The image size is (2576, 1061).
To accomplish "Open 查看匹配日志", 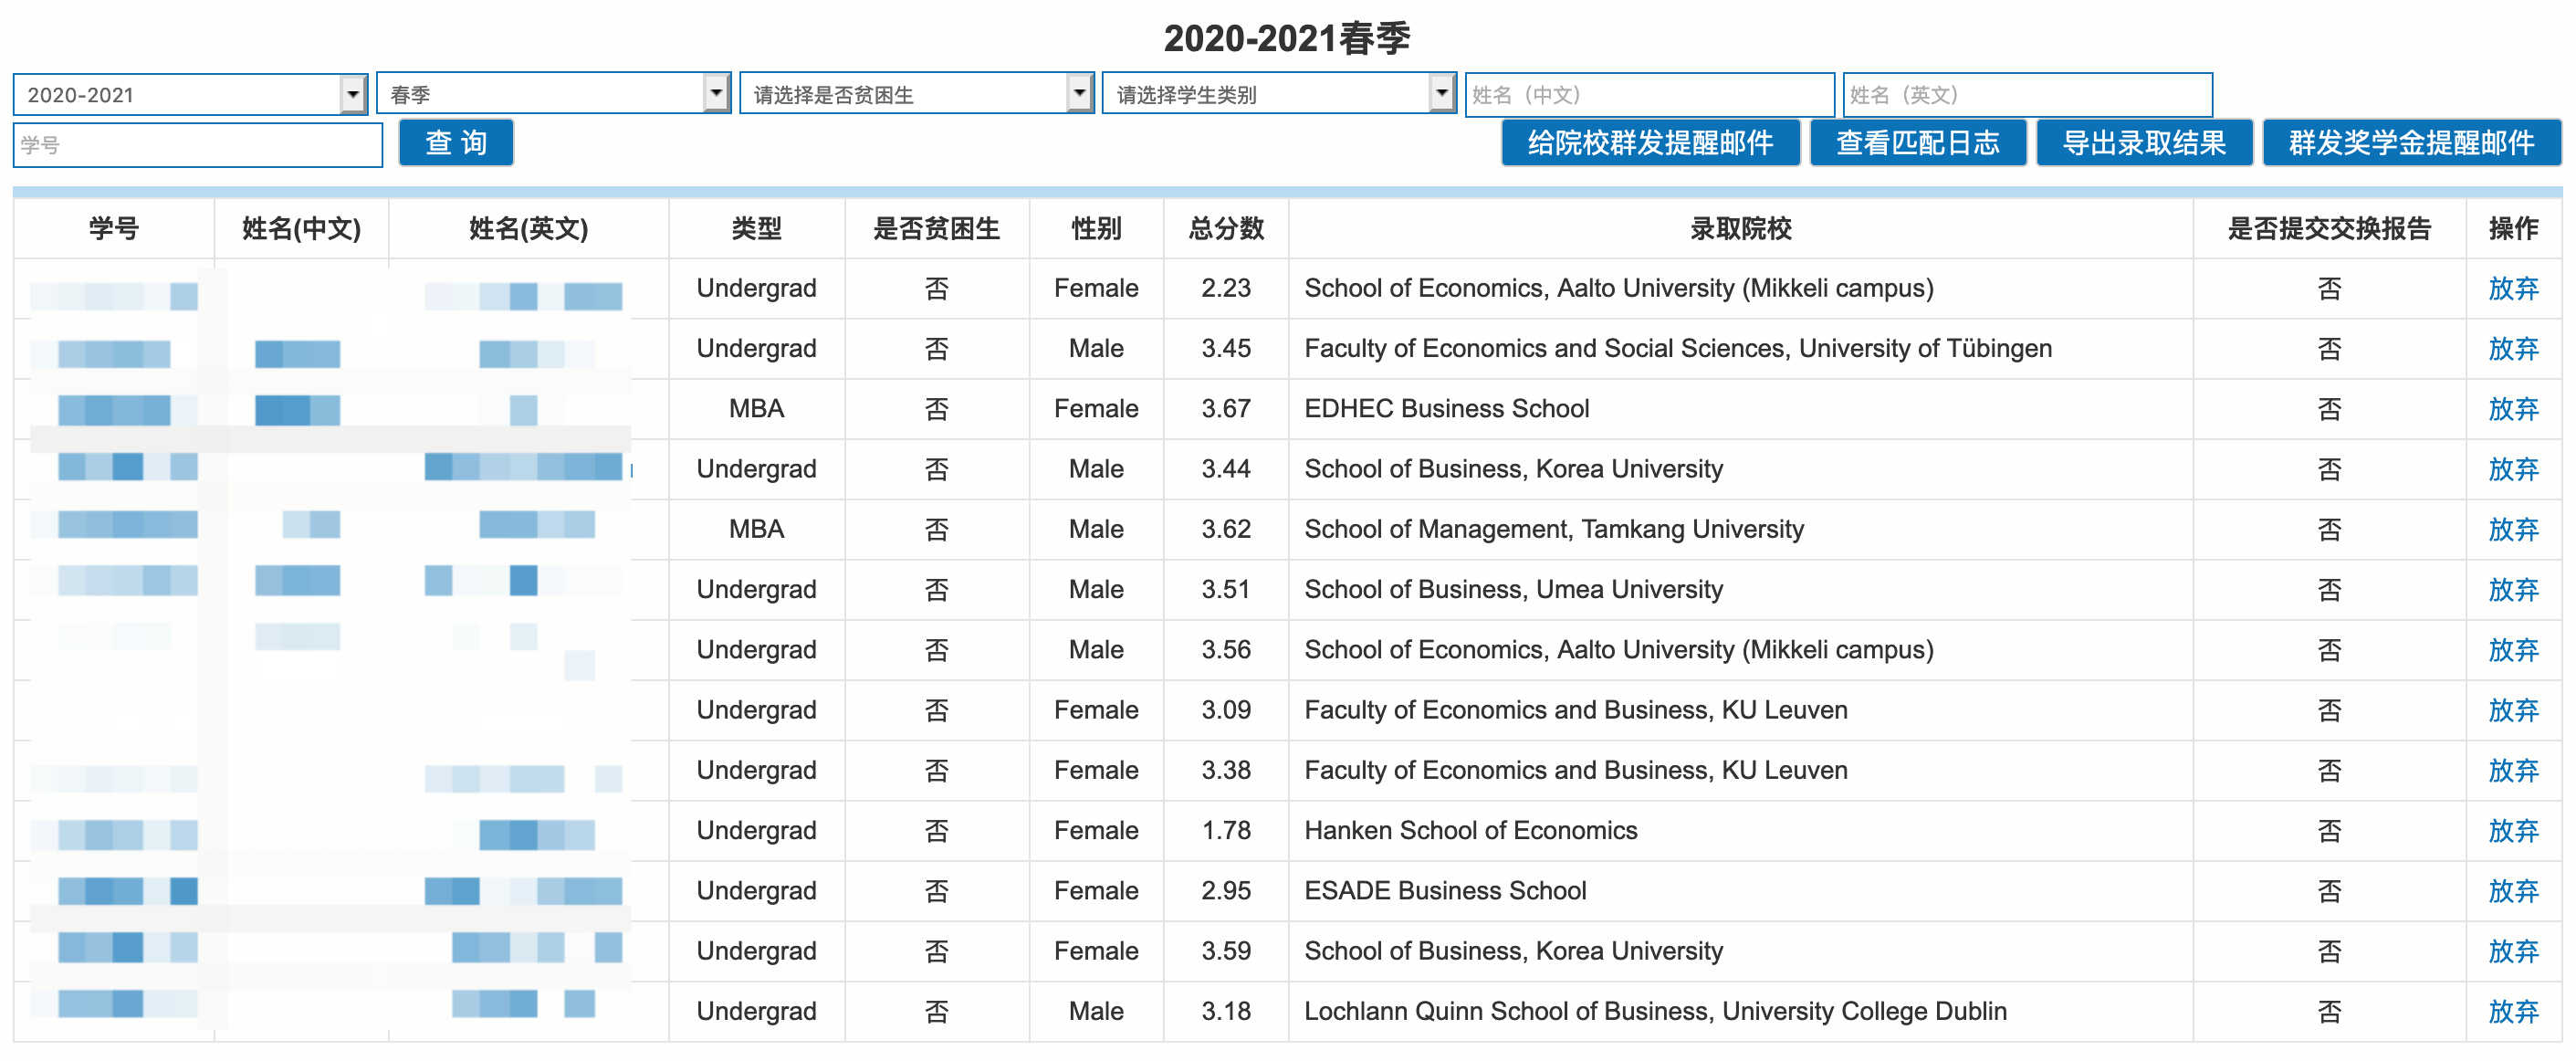I will coord(1916,143).
